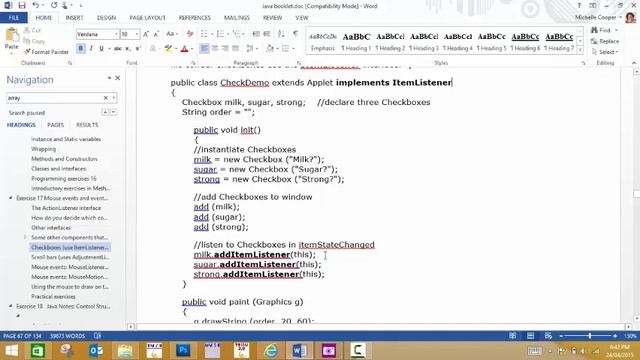Open Photoshop from the Windows taskbar
640x360 pixels.
[183, 350]
